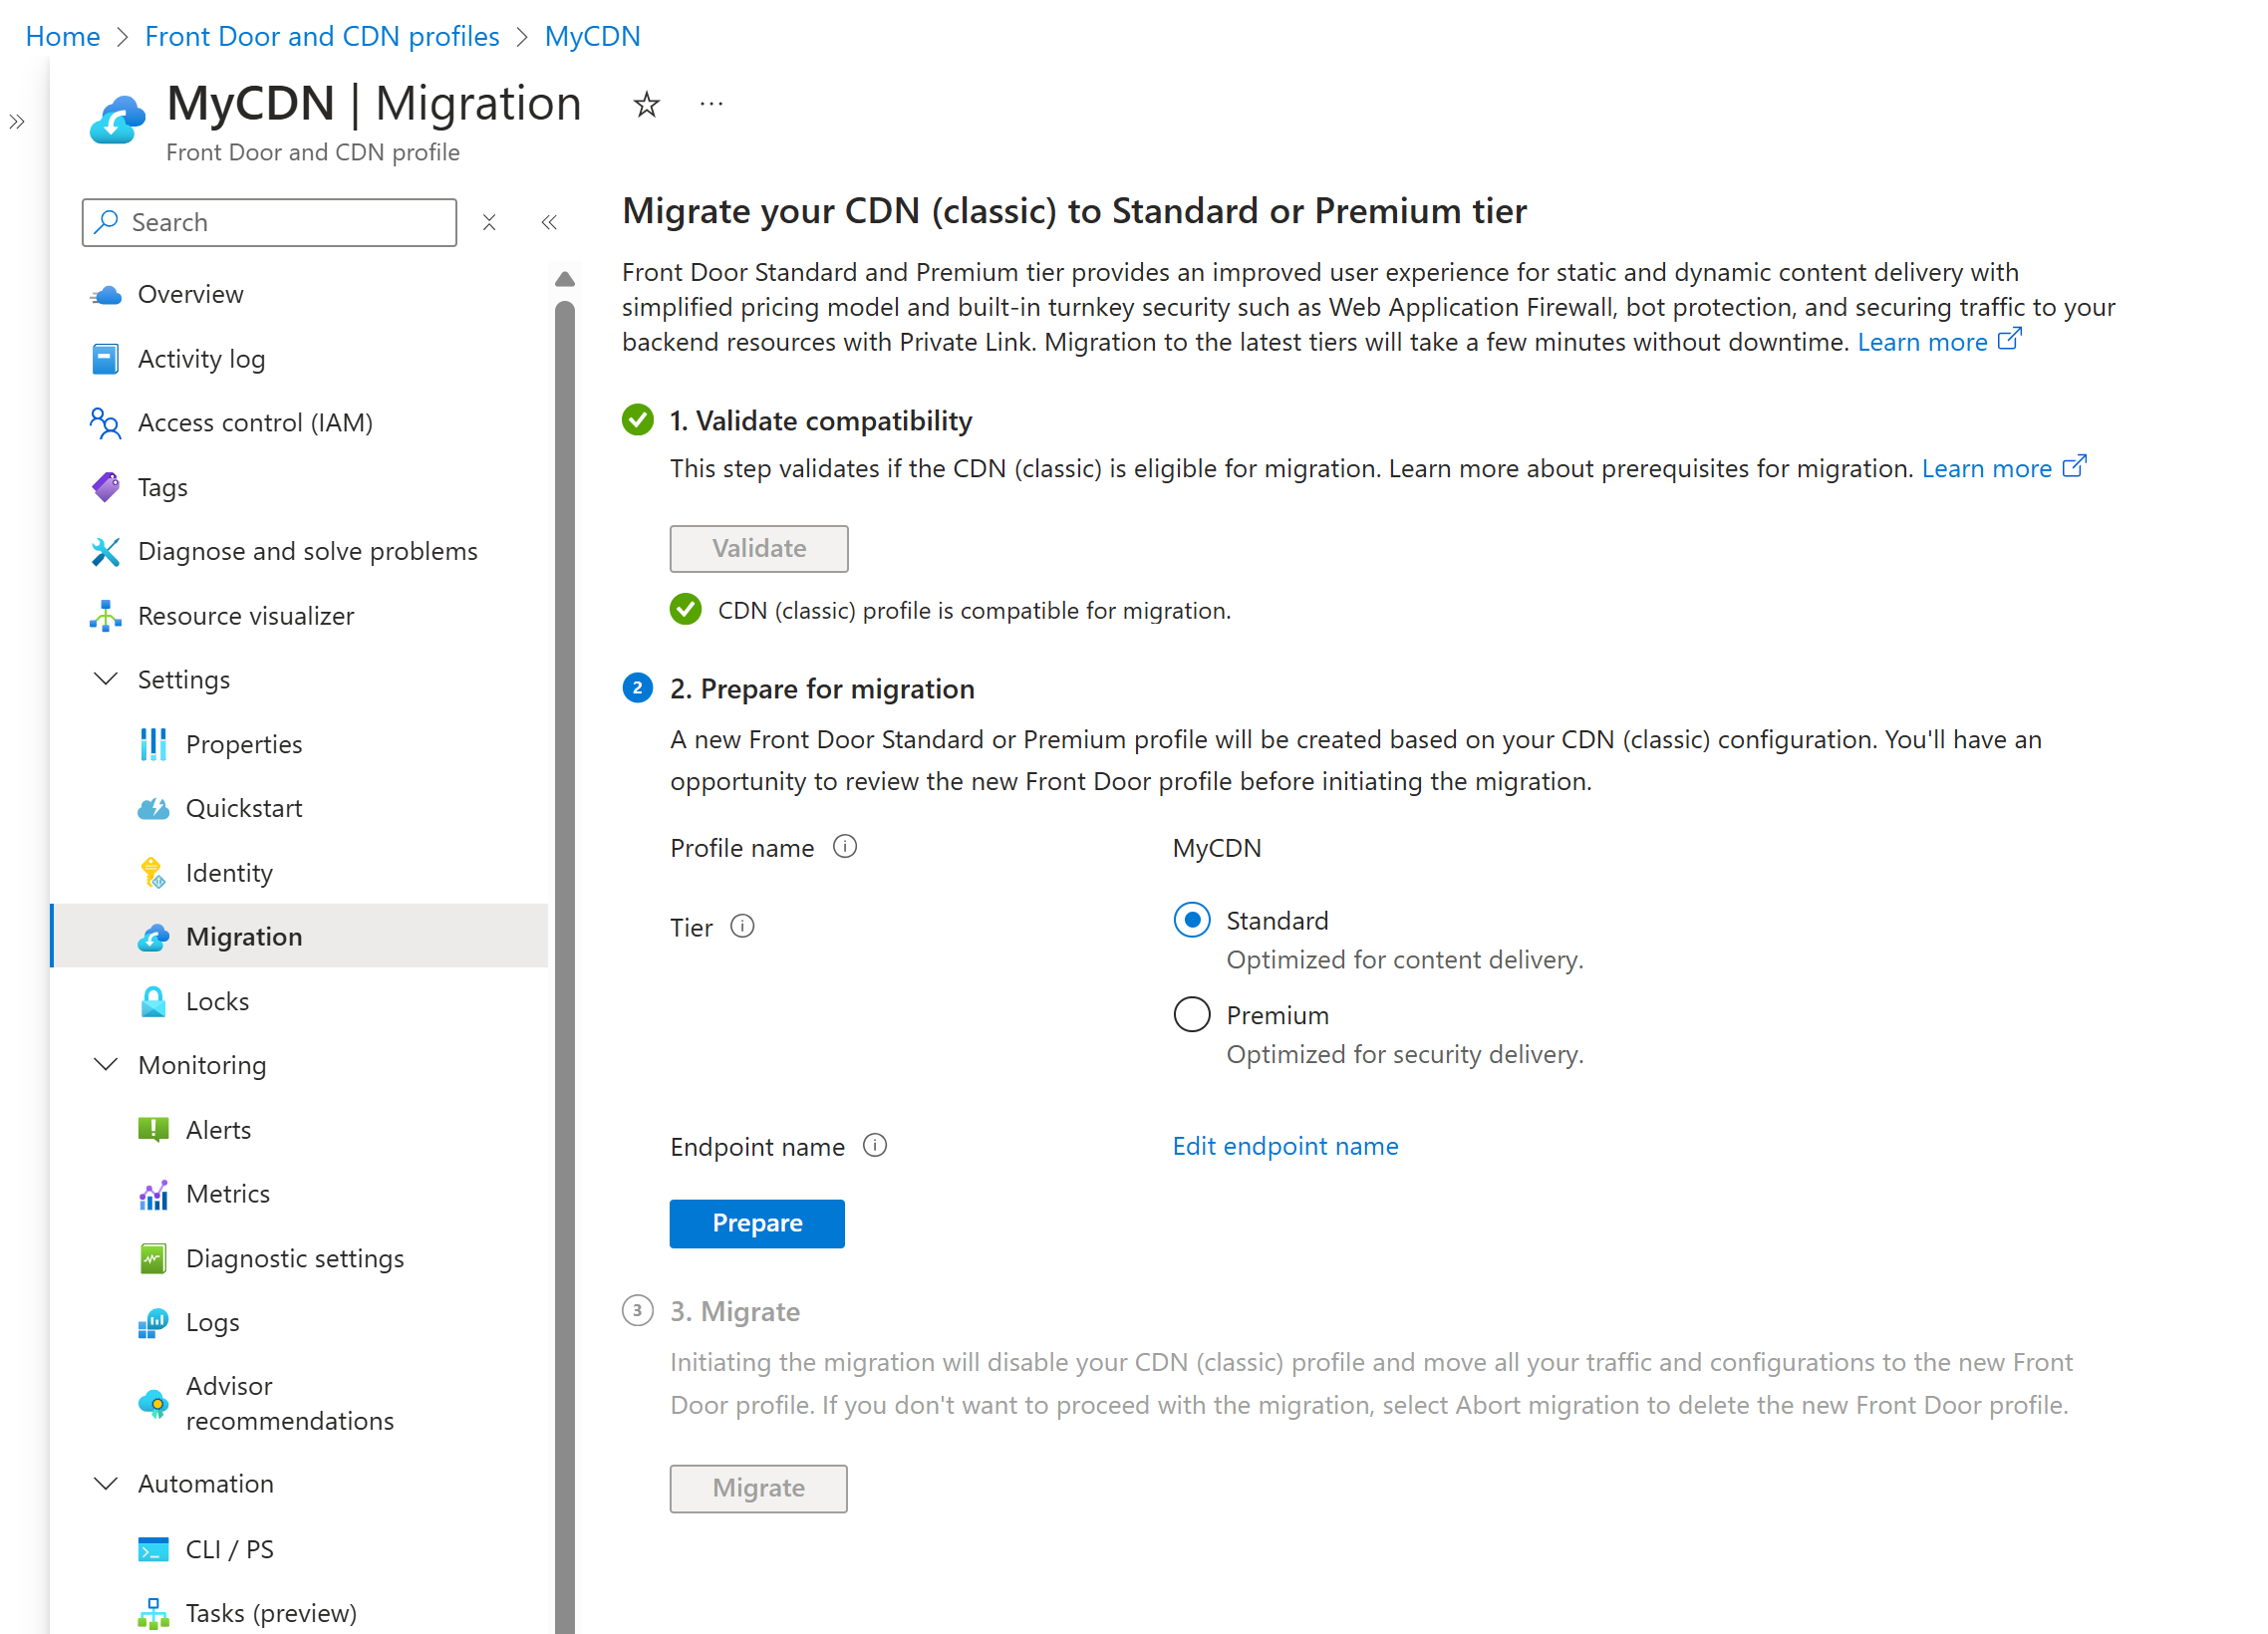Image resolution: width=2268 pixels, height=1634 pixels.
Task: Select the Premium tier radio button
Action: point(1192,1014)
